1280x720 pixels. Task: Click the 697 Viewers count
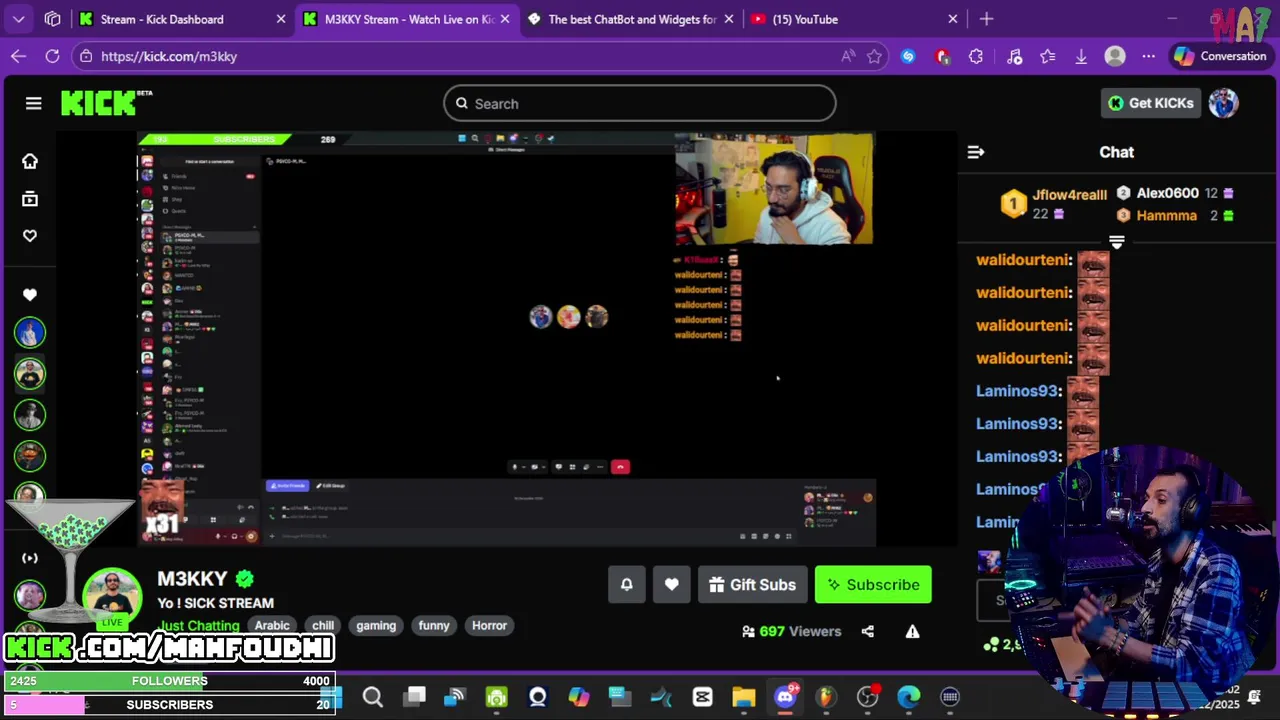(792, 631)
